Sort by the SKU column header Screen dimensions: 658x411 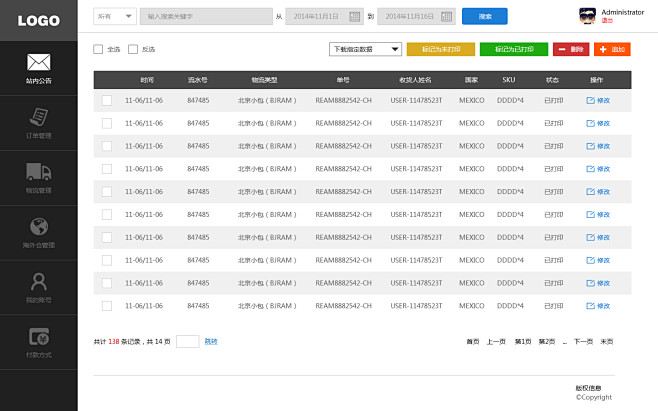pyautogui.click(x=509, y=80)
